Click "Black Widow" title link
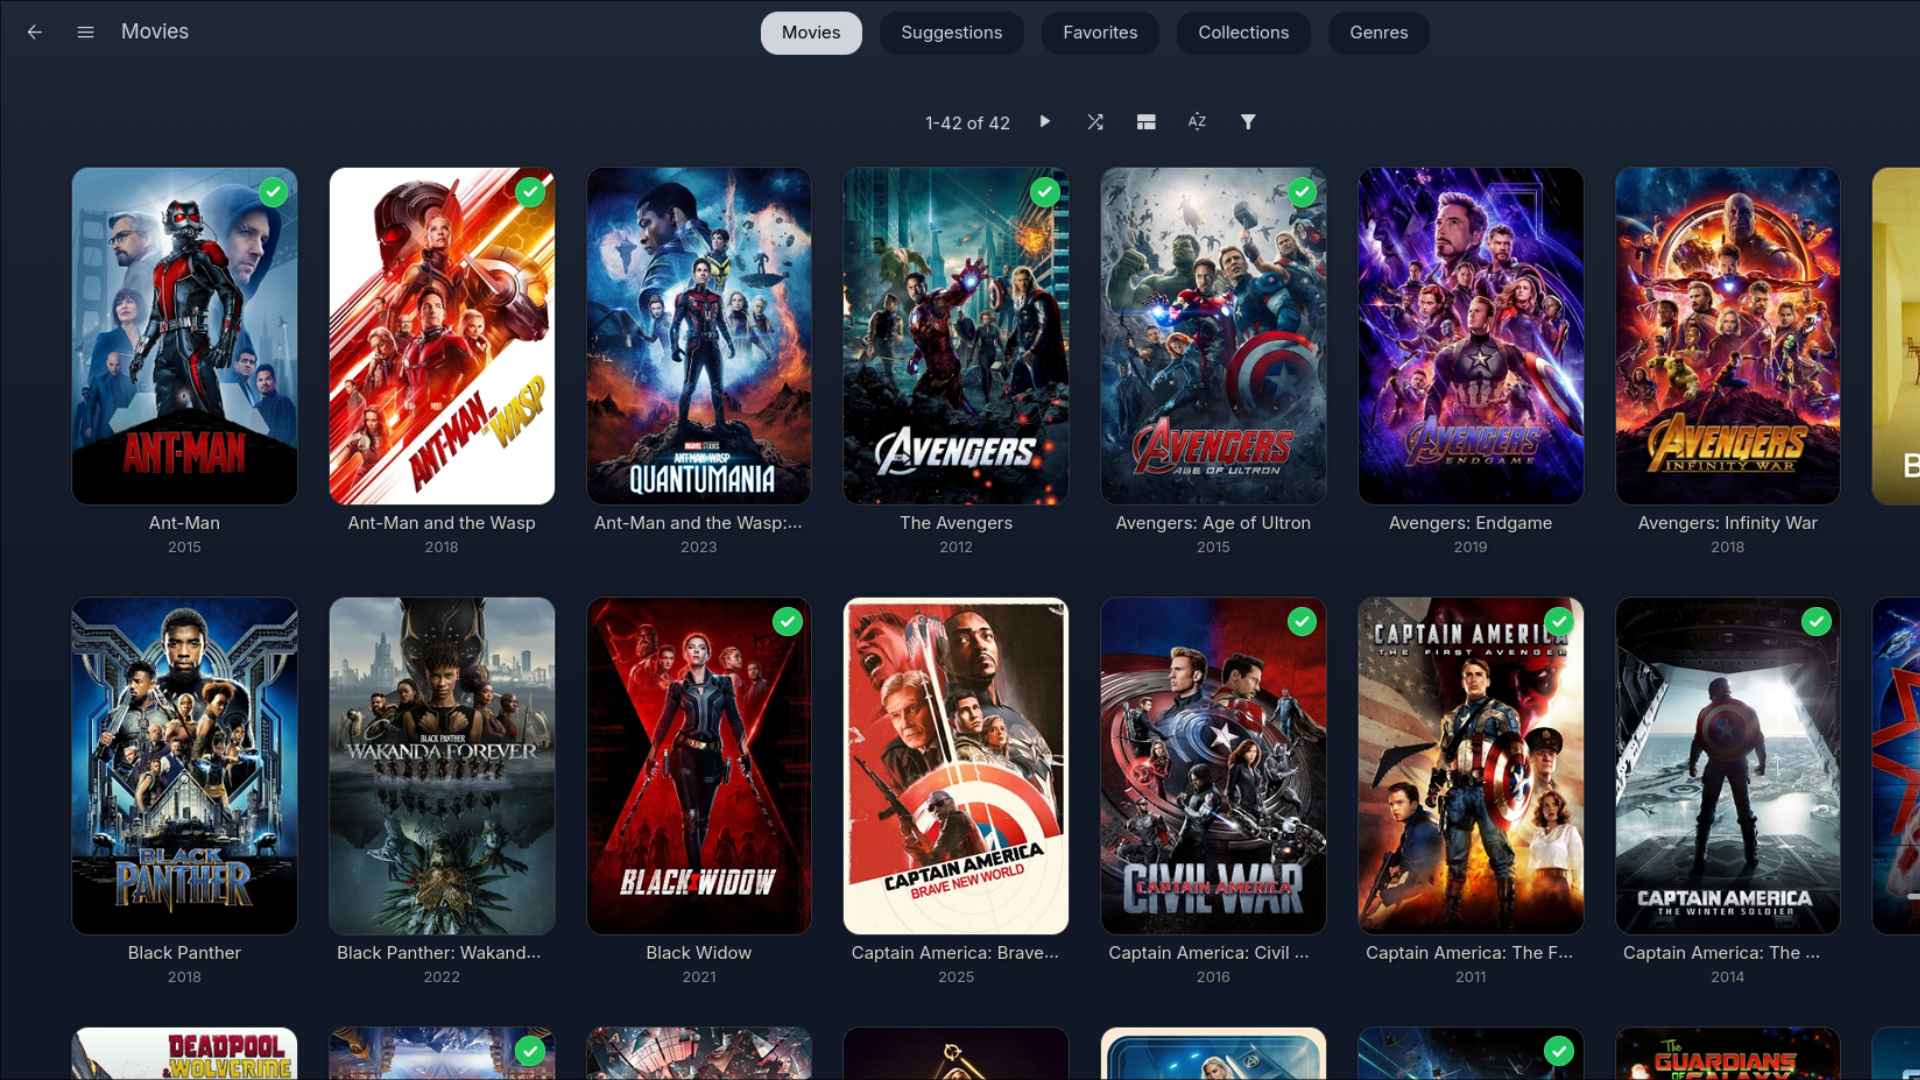 coord(699,953)
